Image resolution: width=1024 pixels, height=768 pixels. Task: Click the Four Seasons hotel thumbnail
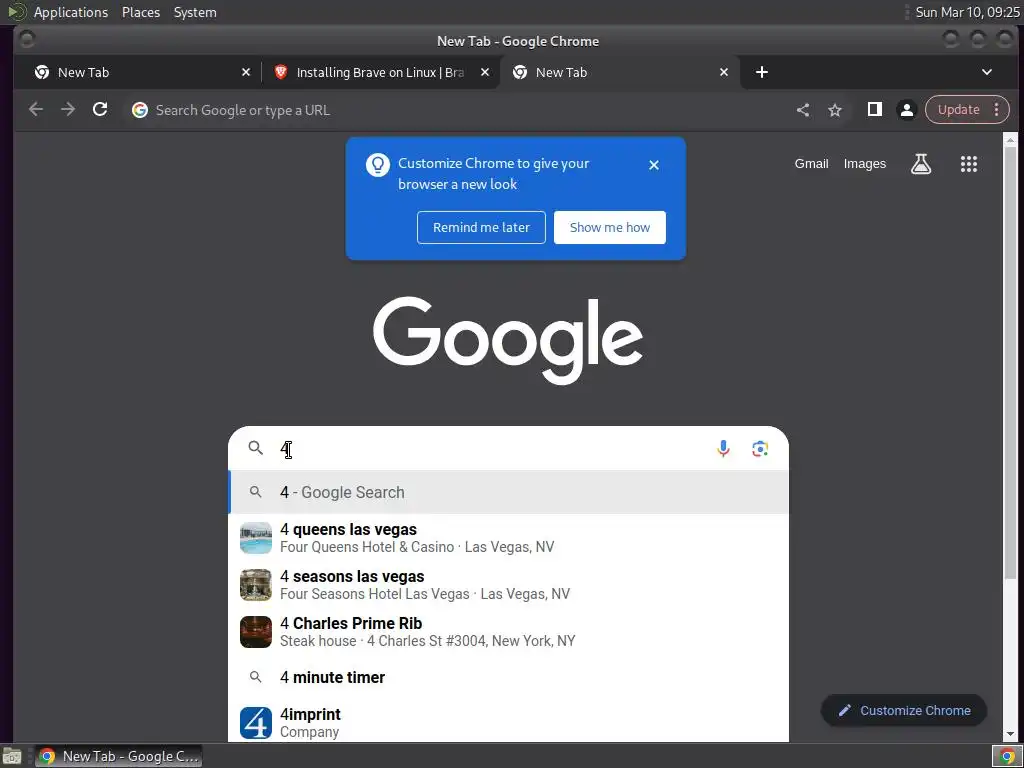point(255,585)
